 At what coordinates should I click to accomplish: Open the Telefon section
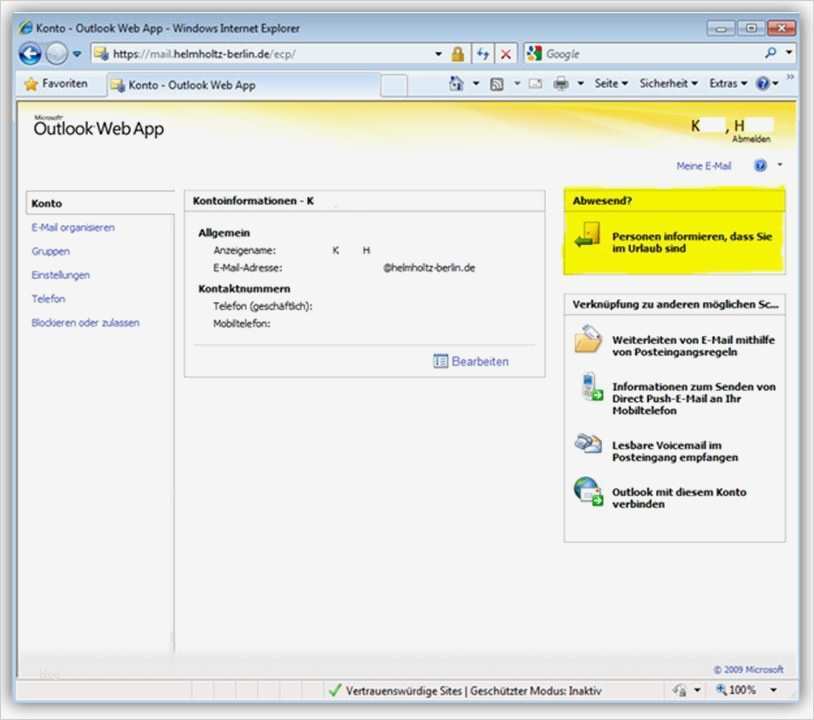point(48,299)
